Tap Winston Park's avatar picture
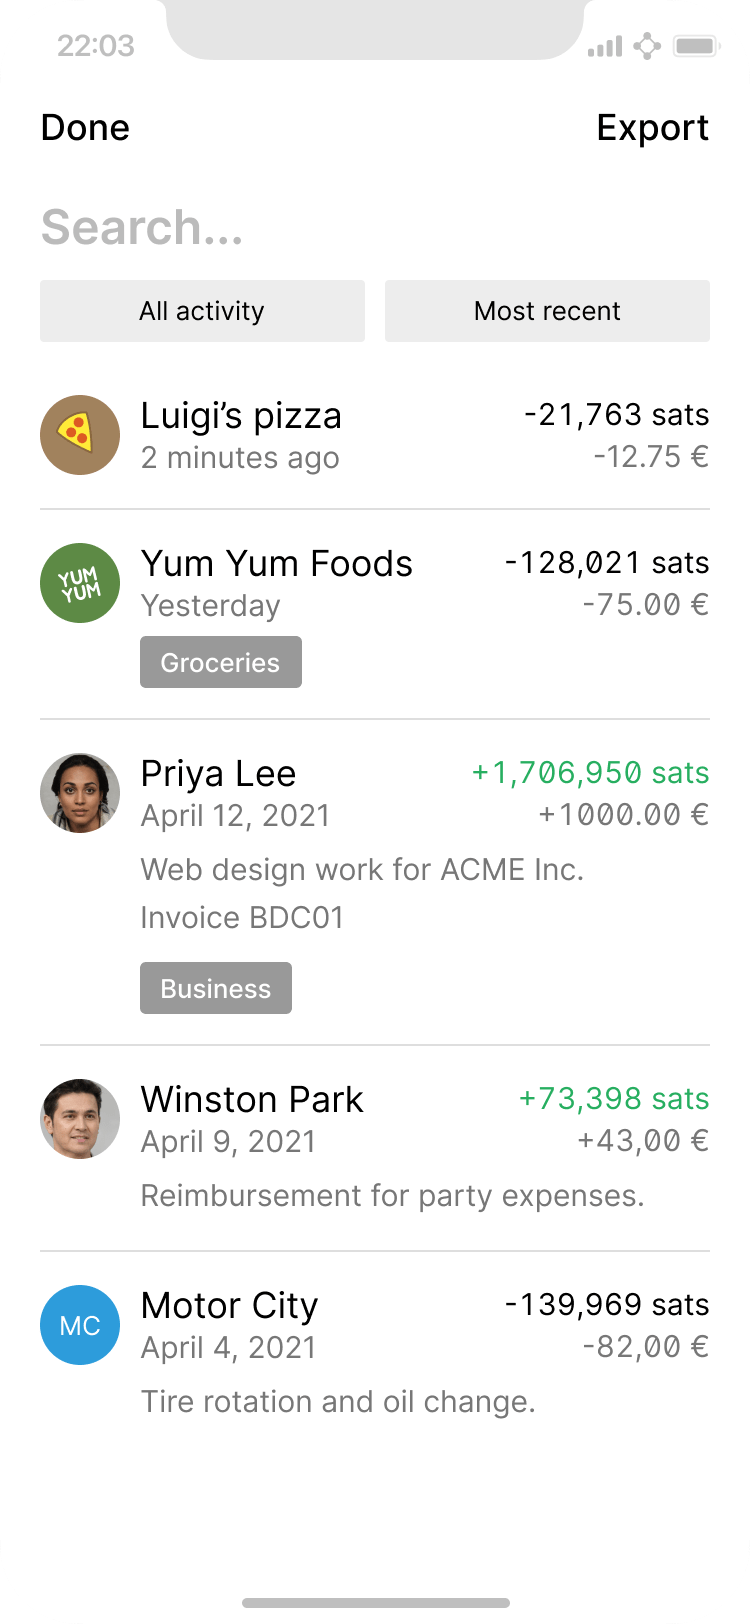Viewport: 750px width, 1624px height. pos(80,1119)
